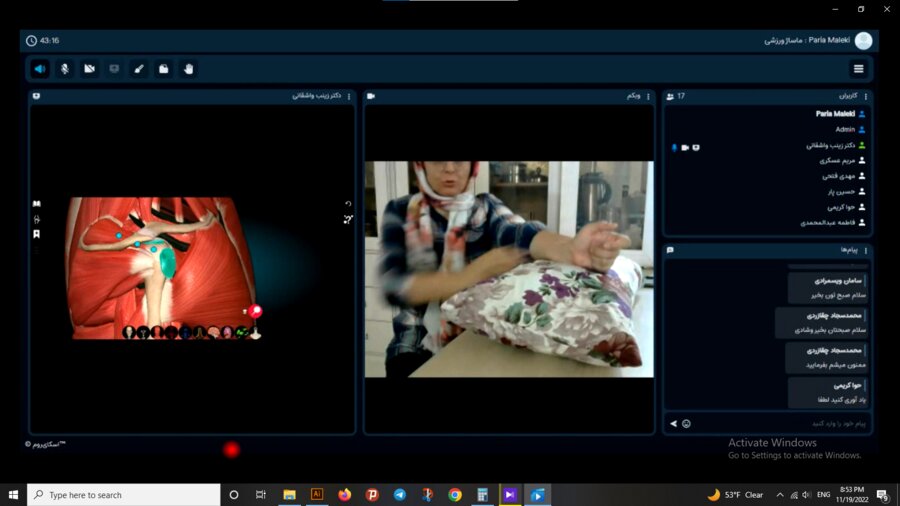
Task: Toggle the microphone on
Action: click(65, 69)
